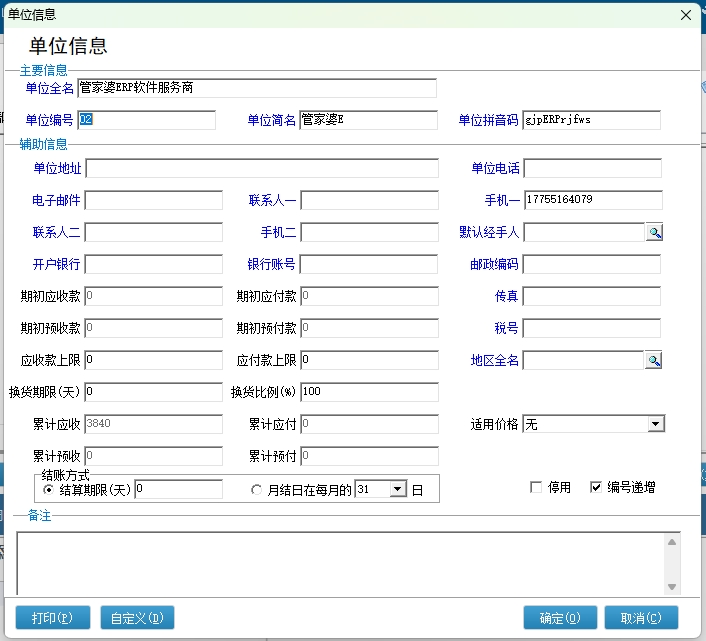Focus the 单位电话 input field
The width and height of the screenshot is (706, 641).
coord(593,168)
